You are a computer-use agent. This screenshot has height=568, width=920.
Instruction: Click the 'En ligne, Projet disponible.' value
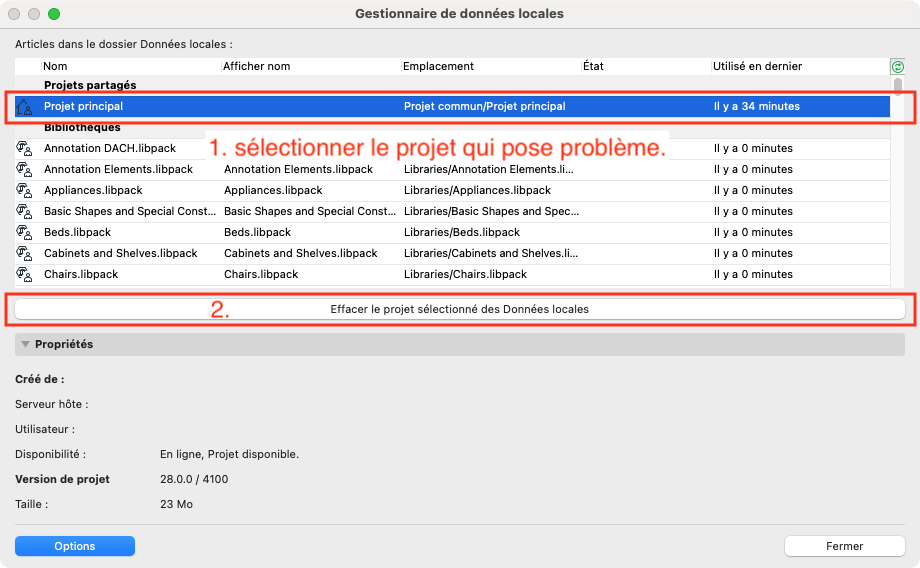[229, 455]
